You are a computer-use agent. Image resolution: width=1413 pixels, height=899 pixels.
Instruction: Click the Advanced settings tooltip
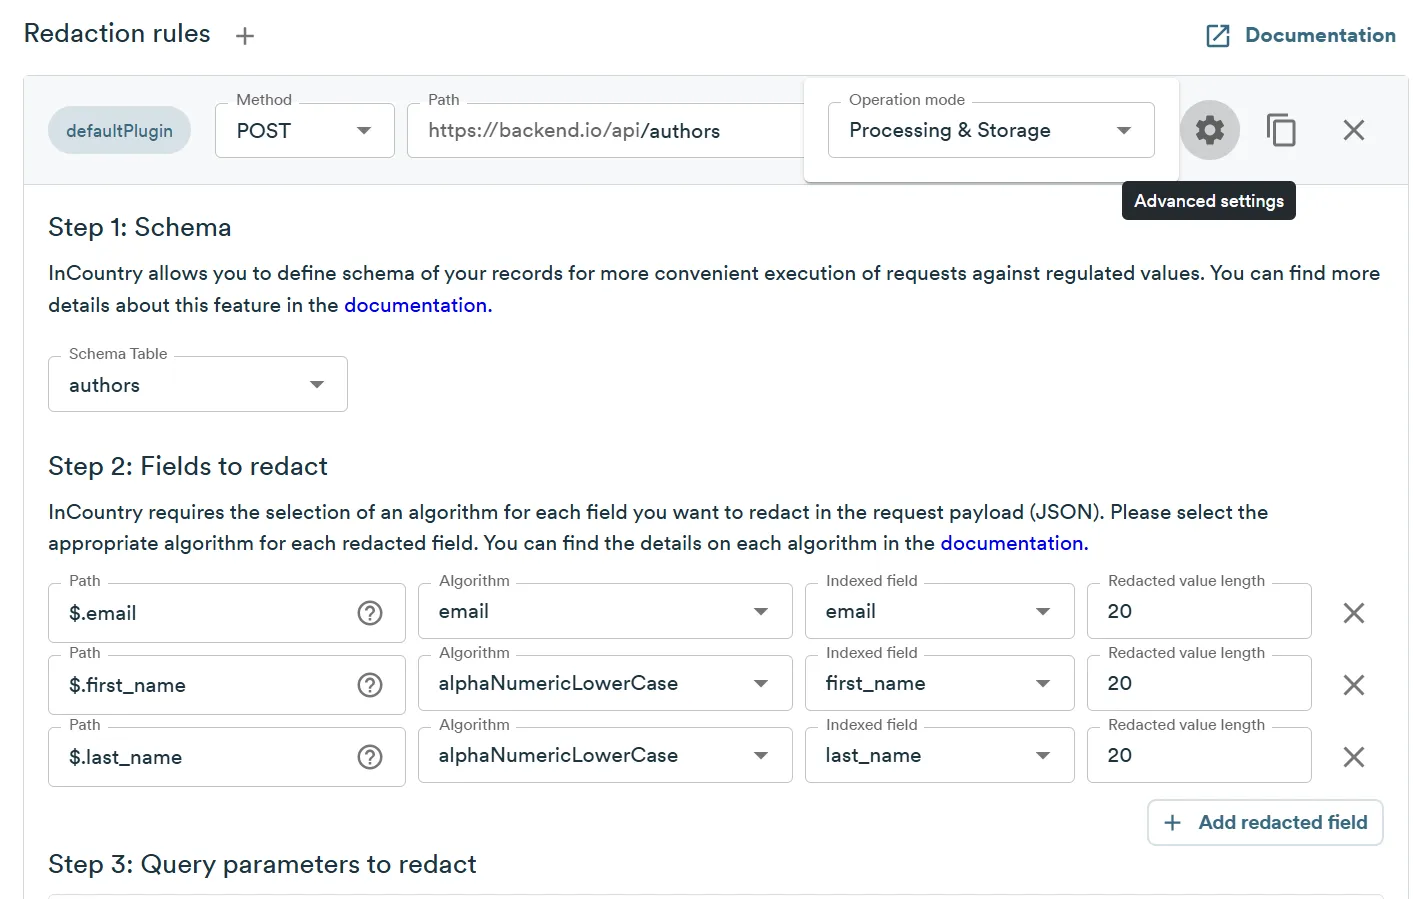(1209, 201)
